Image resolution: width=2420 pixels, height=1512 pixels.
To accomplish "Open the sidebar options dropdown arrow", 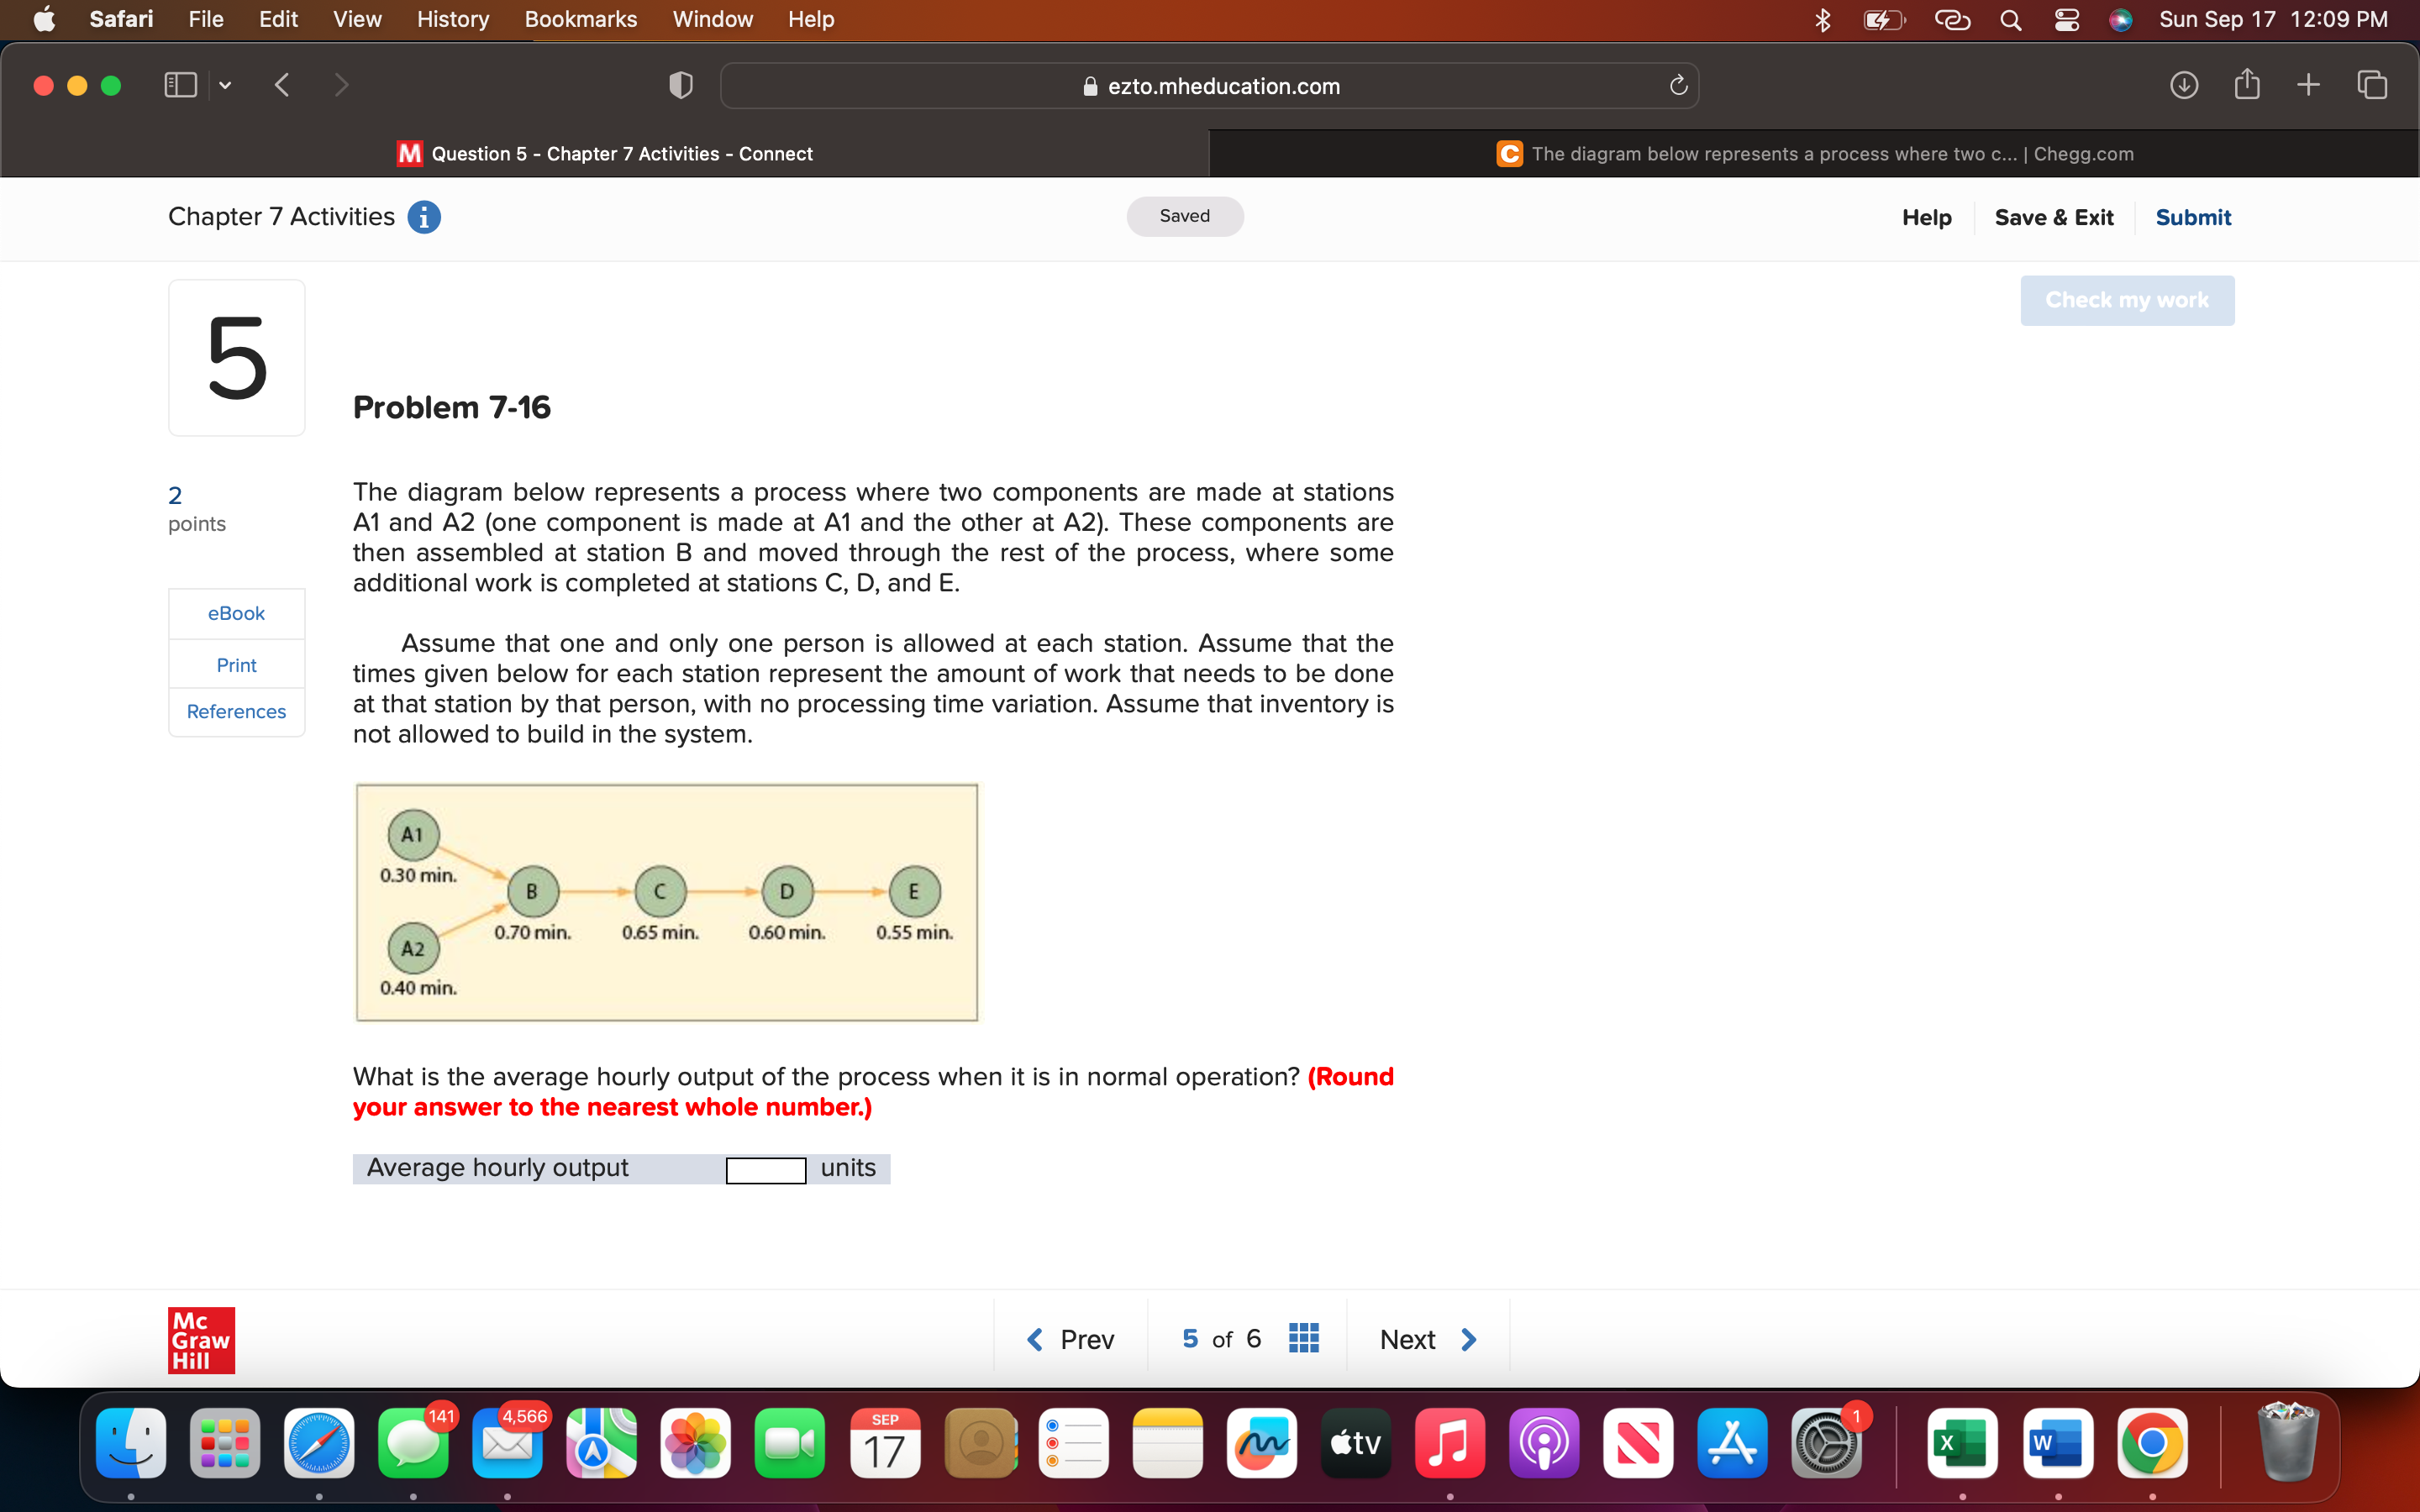I will 225,86.
